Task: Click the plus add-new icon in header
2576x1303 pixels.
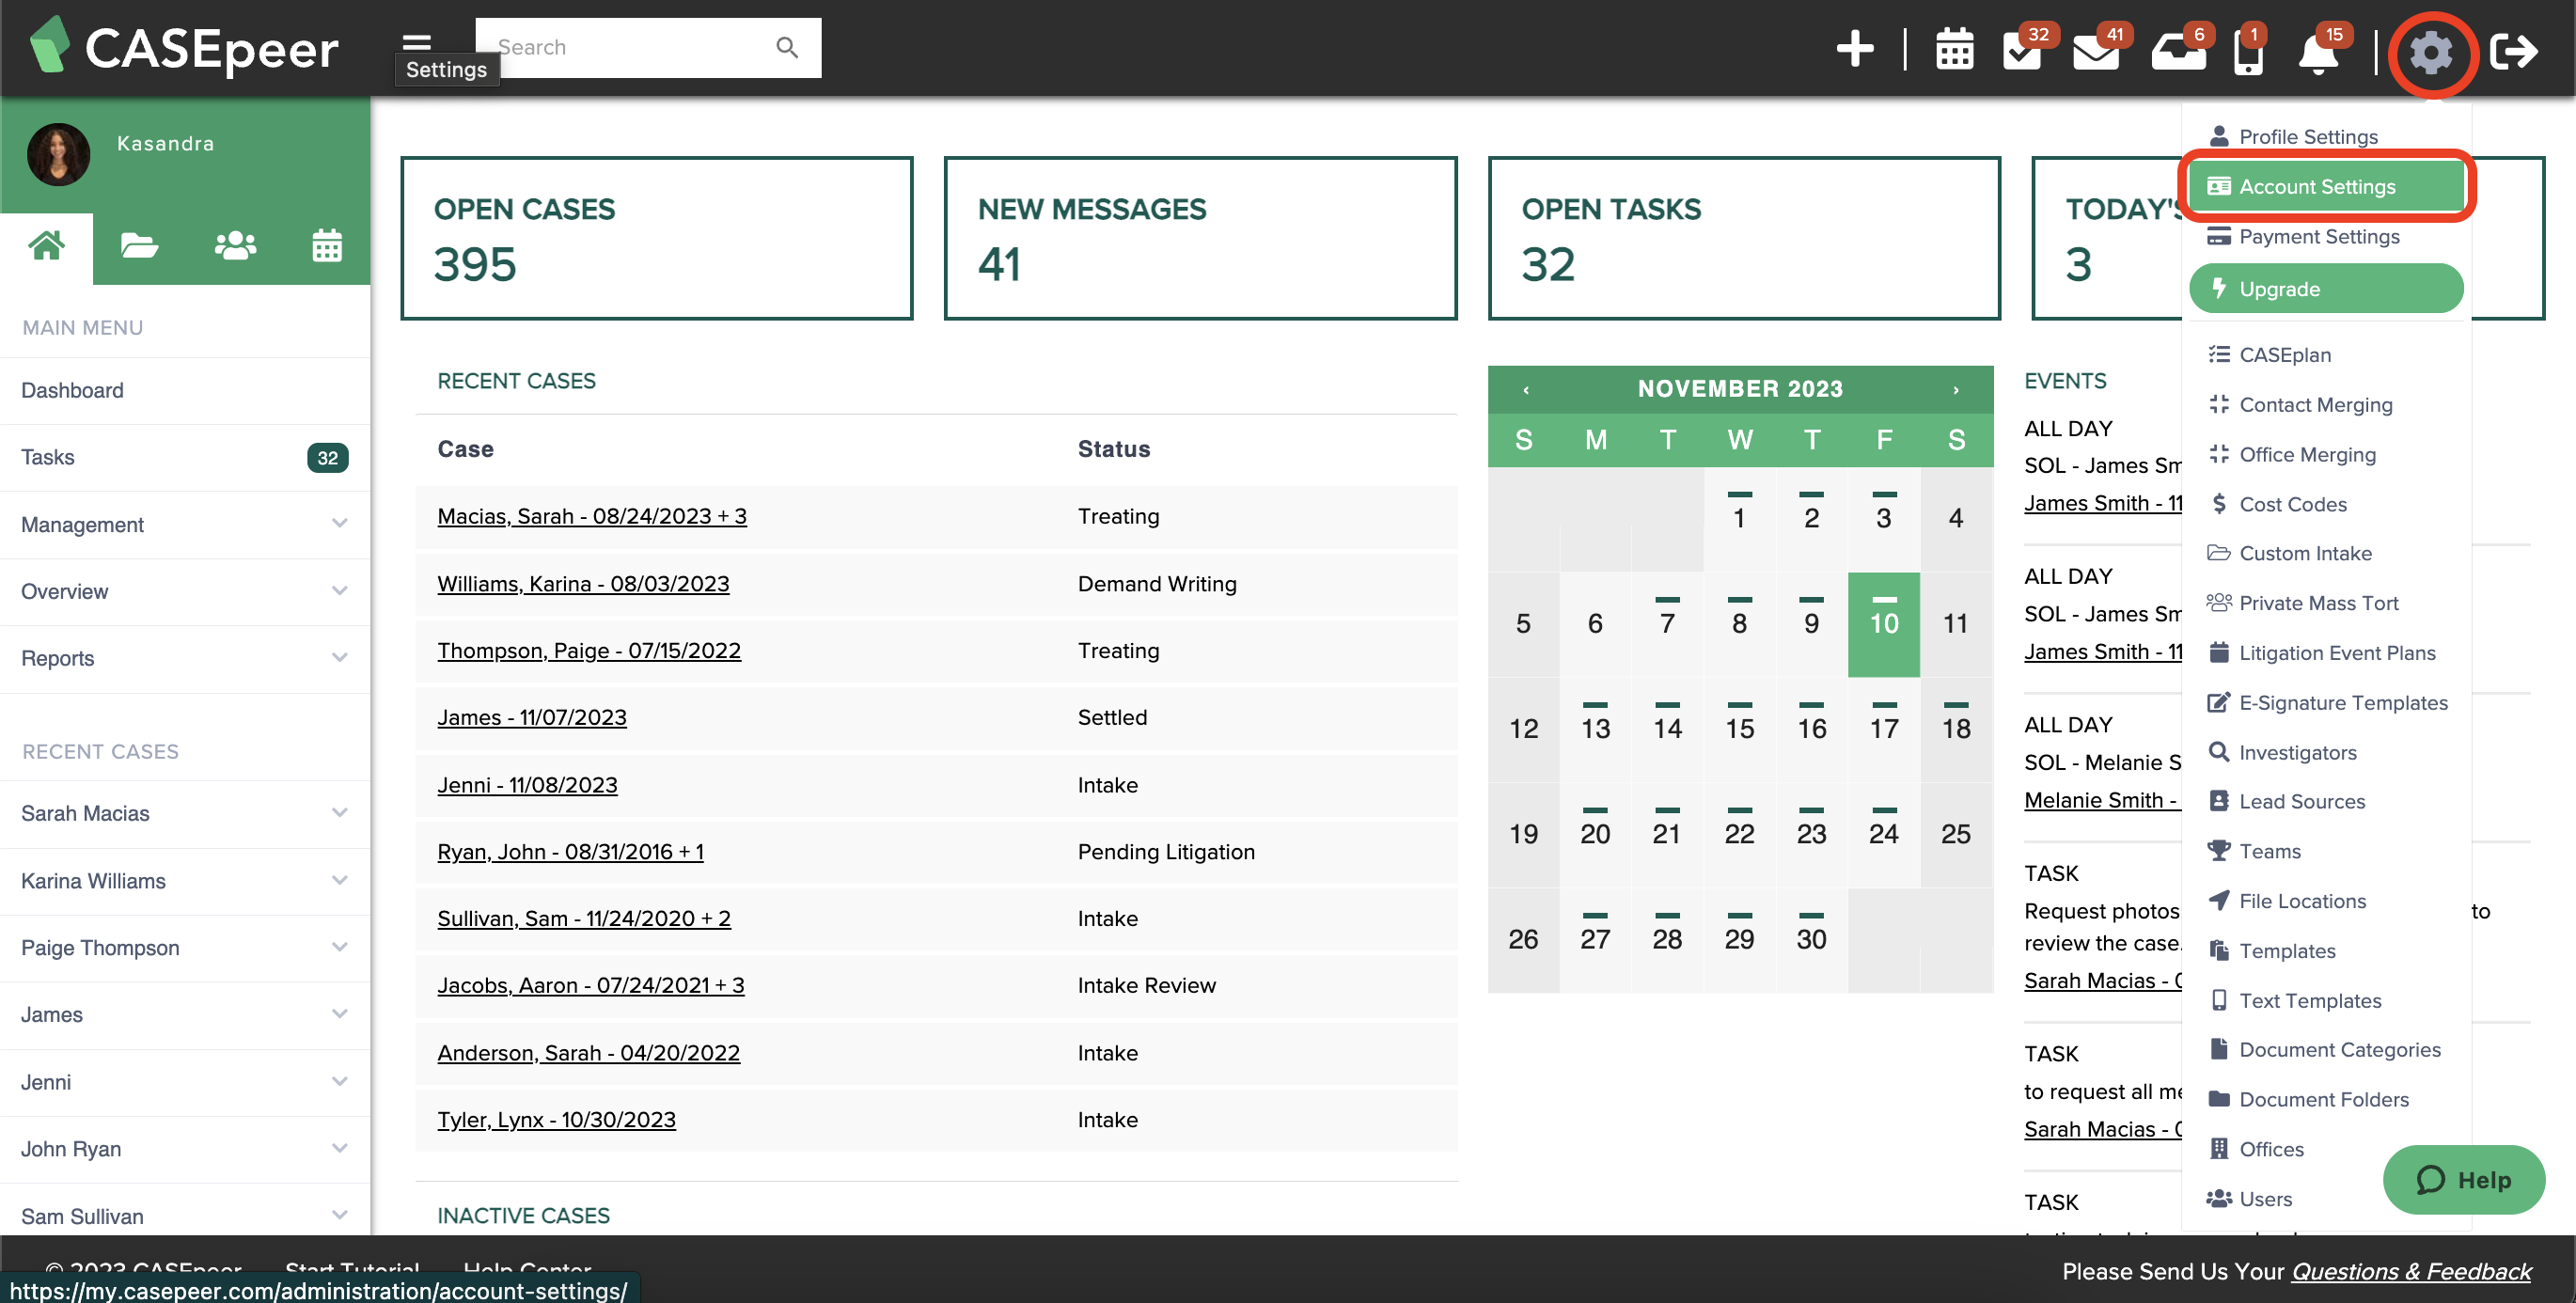Action: click(x=1854, y=48)
